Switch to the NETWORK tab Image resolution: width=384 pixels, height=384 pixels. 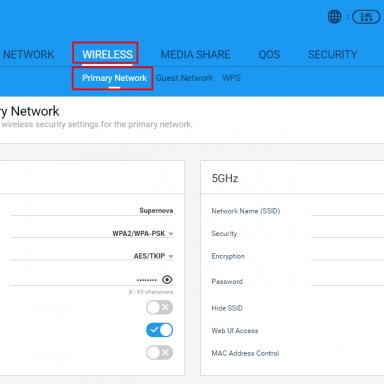28,54
